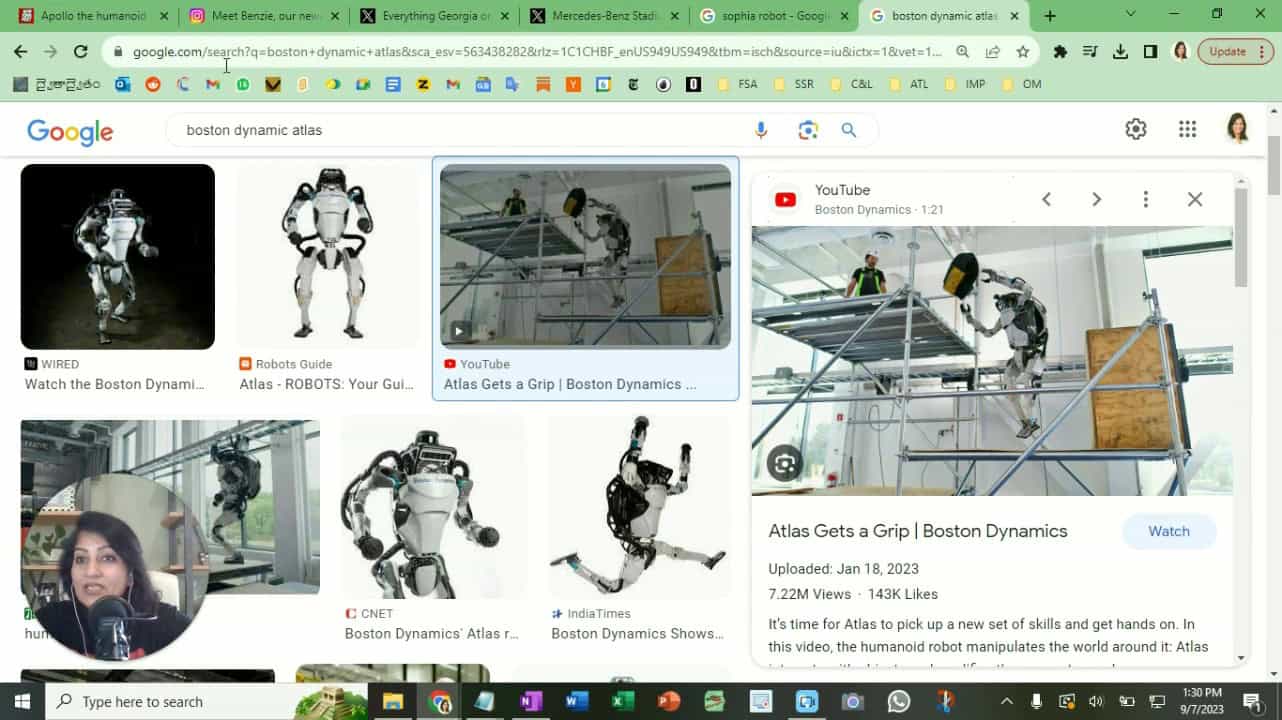Click the Watch button for the Atlas video
Viewport: 1282px width, 720px height.
click(x=1168, y=531)
